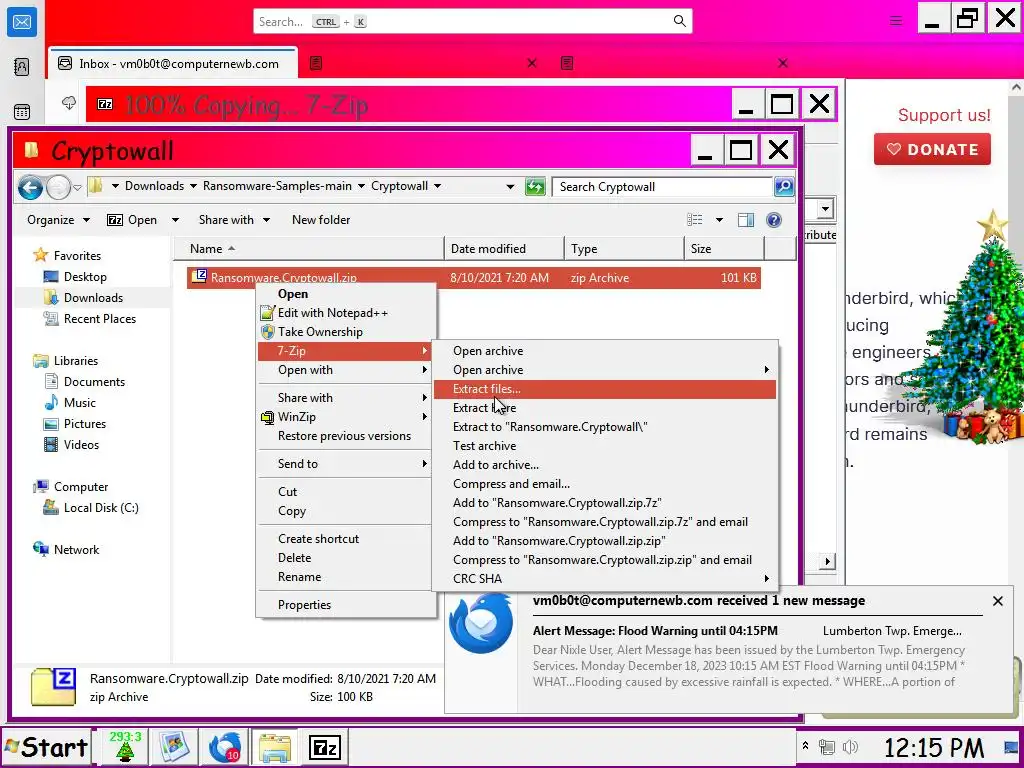Select Extract to "Ransomware.Cryptowall\"
The width and height of the screenshot is (1024, 768).
click(x=605, y=427)
